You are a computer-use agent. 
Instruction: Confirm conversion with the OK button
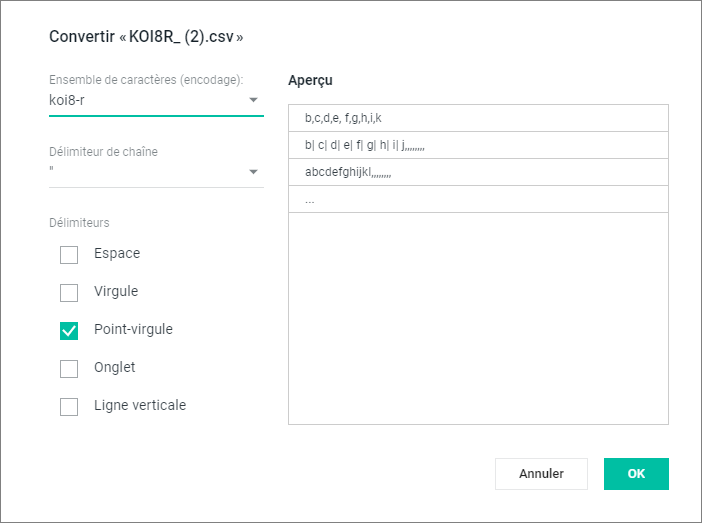click(x=636, y=474)
